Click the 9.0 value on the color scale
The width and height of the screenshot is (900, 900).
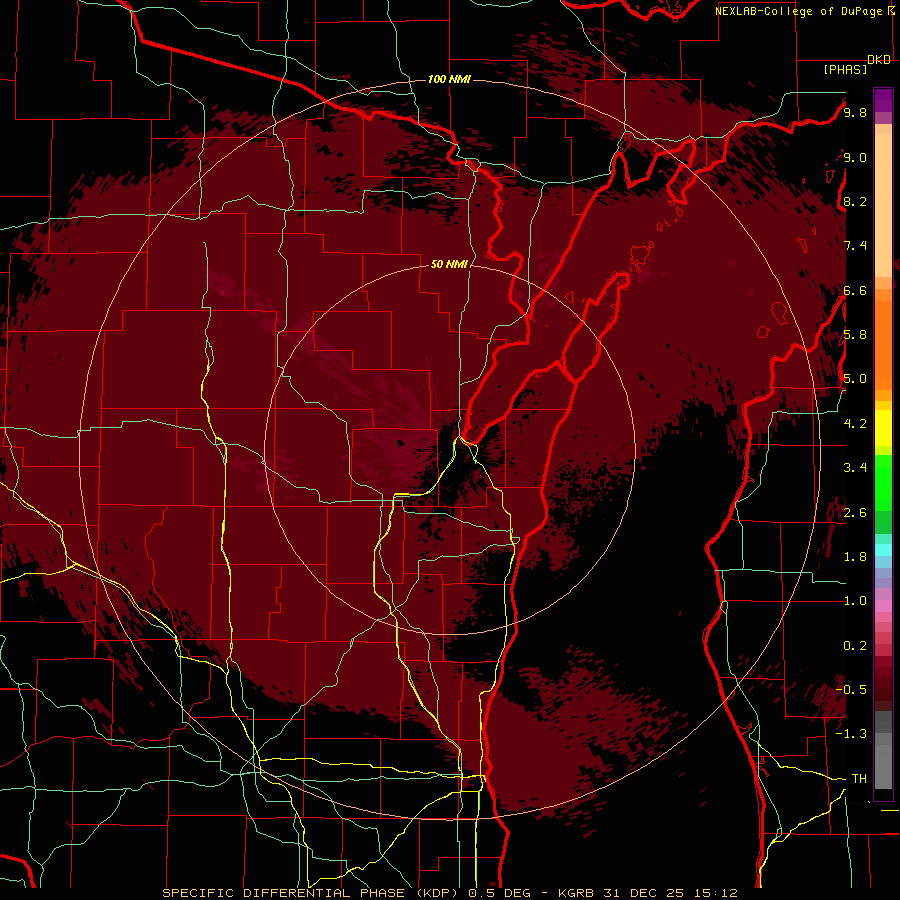[x=855, y=157]
